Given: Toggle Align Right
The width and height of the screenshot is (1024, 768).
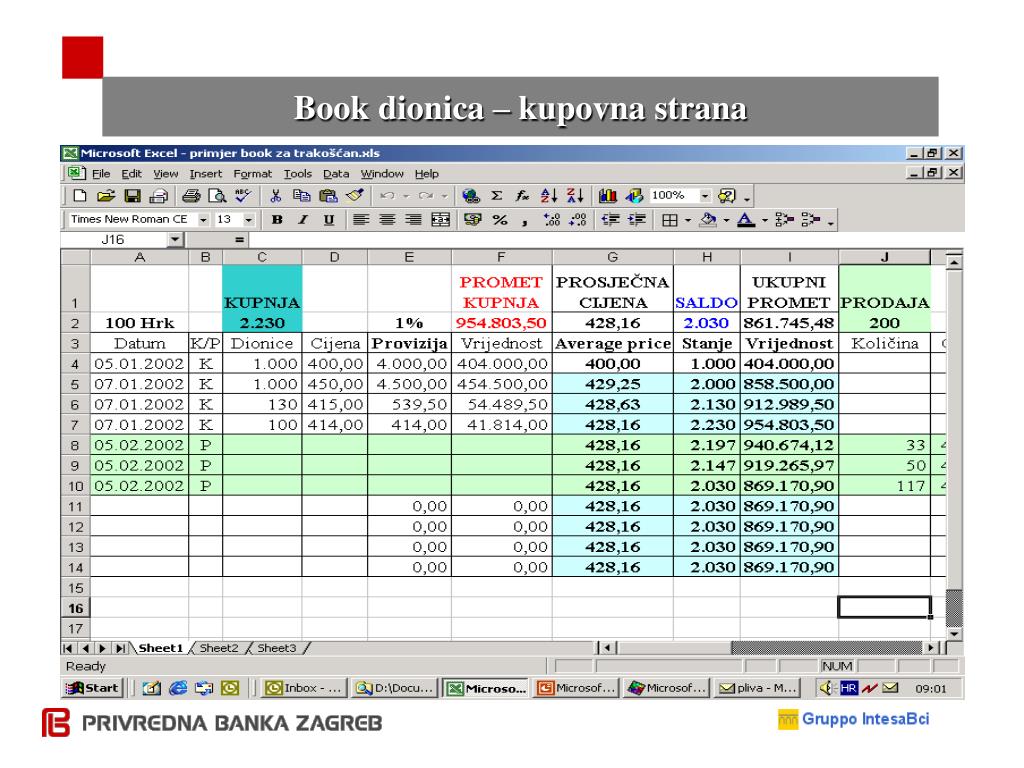Looking at the screenshot, I should point(413,219).
